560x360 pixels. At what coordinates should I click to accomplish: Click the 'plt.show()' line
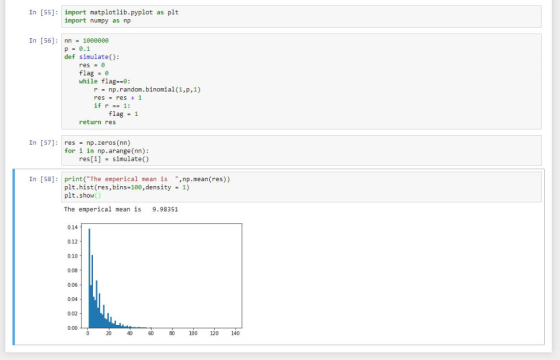pos(83,196)
